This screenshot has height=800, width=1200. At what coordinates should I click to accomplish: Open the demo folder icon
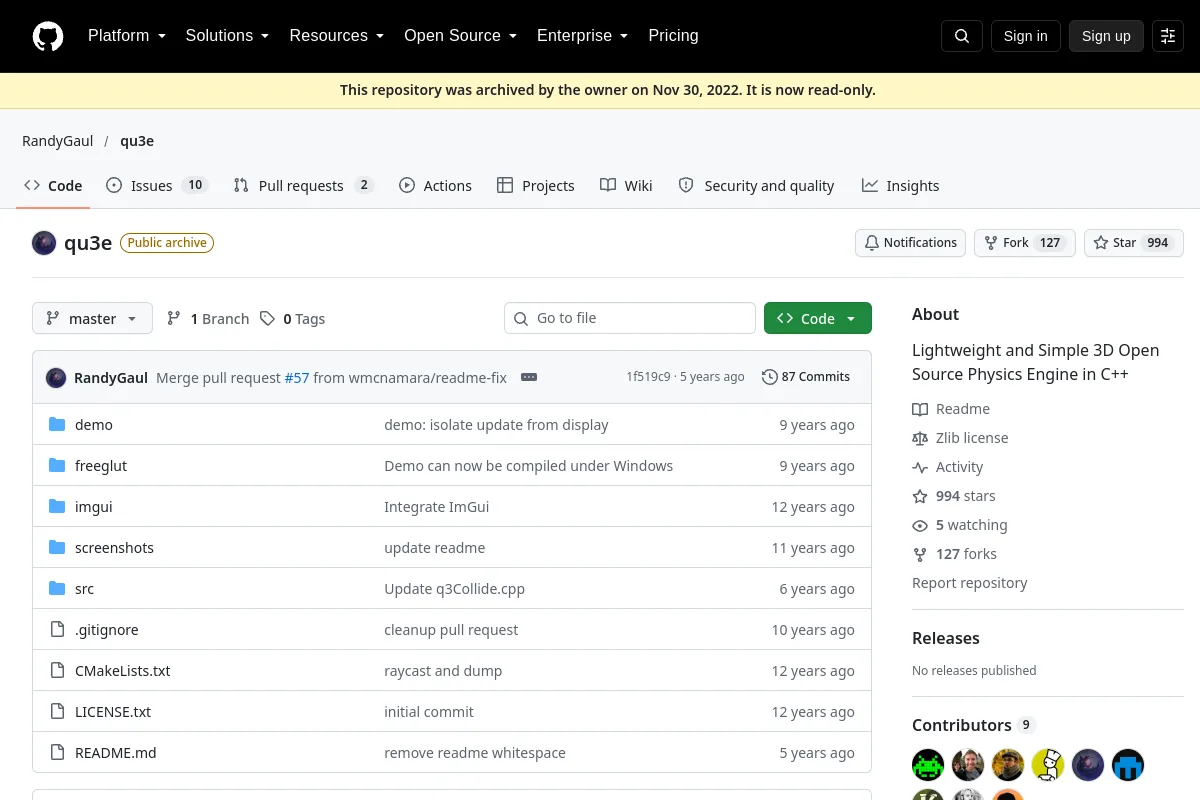point(57,425)
